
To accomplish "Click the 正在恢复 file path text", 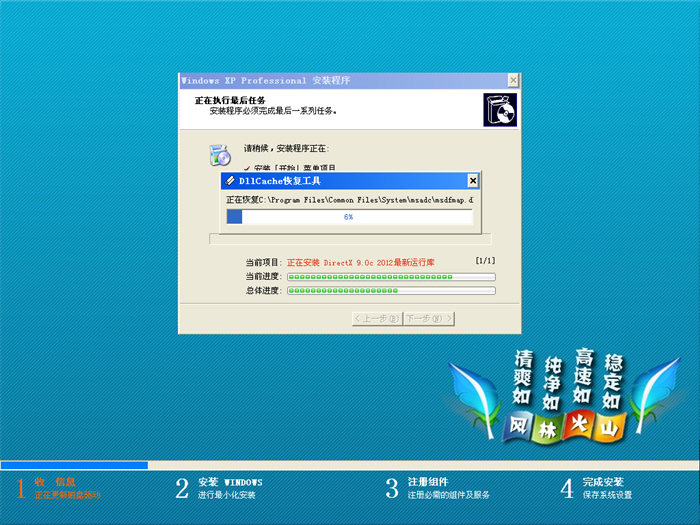I will 350,200.
